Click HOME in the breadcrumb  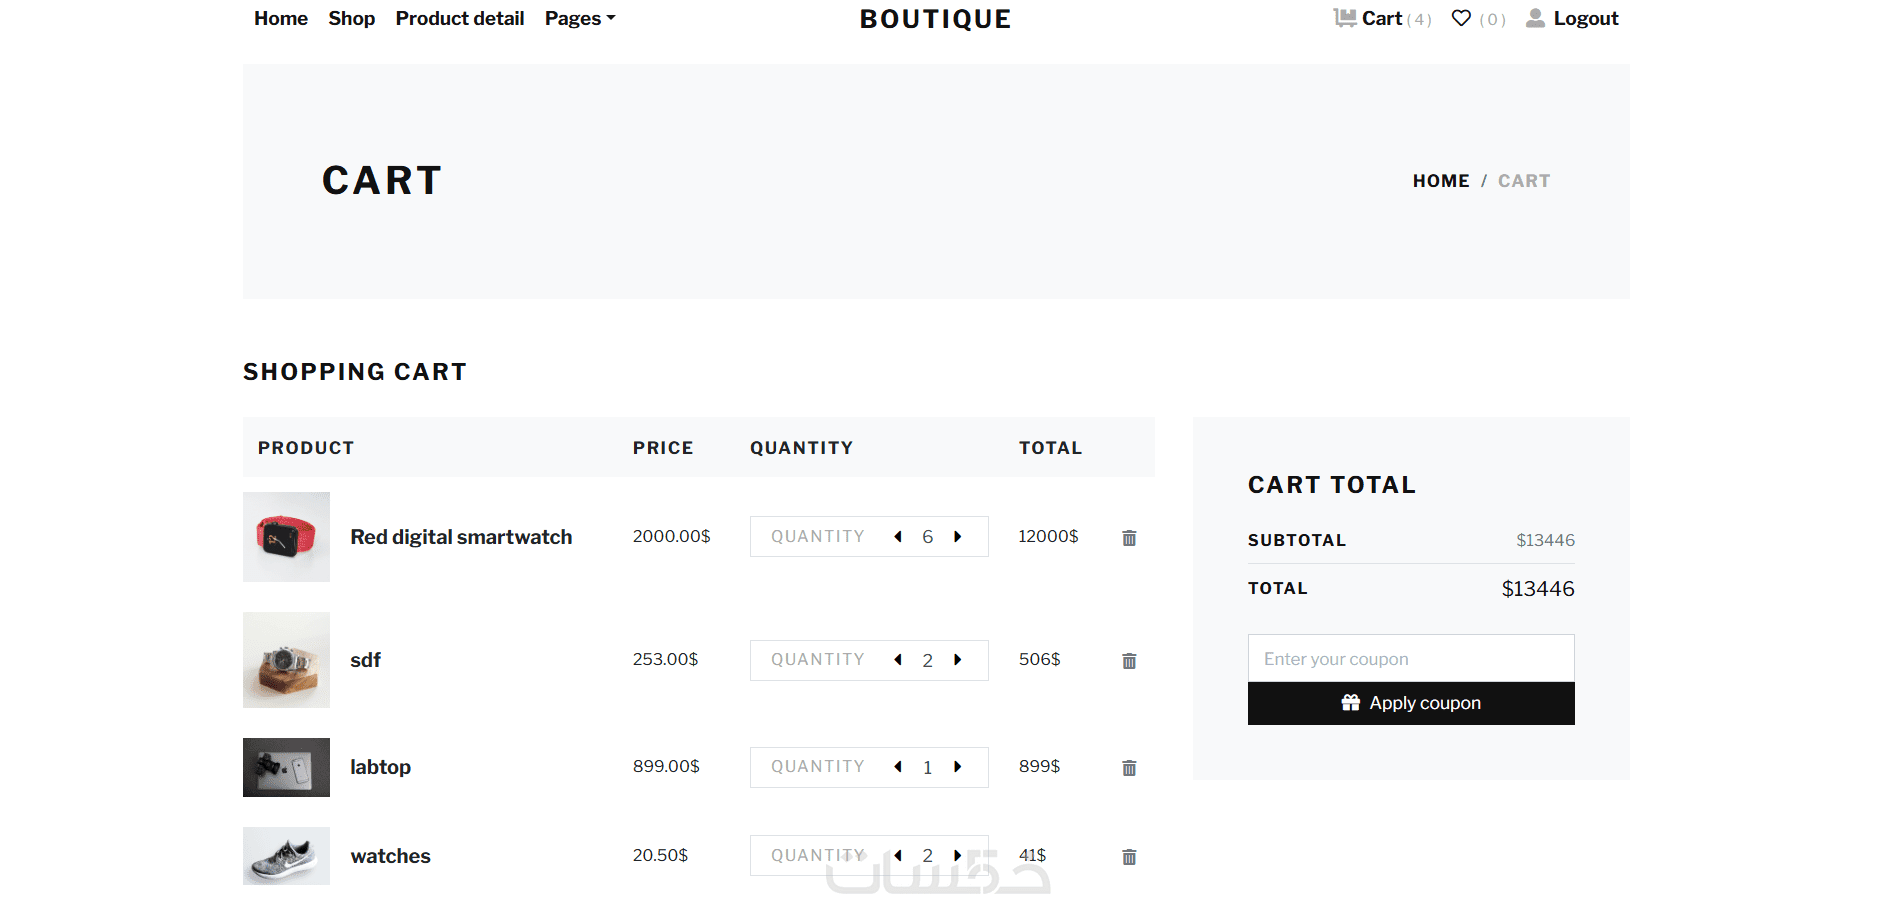[1441, 181]
